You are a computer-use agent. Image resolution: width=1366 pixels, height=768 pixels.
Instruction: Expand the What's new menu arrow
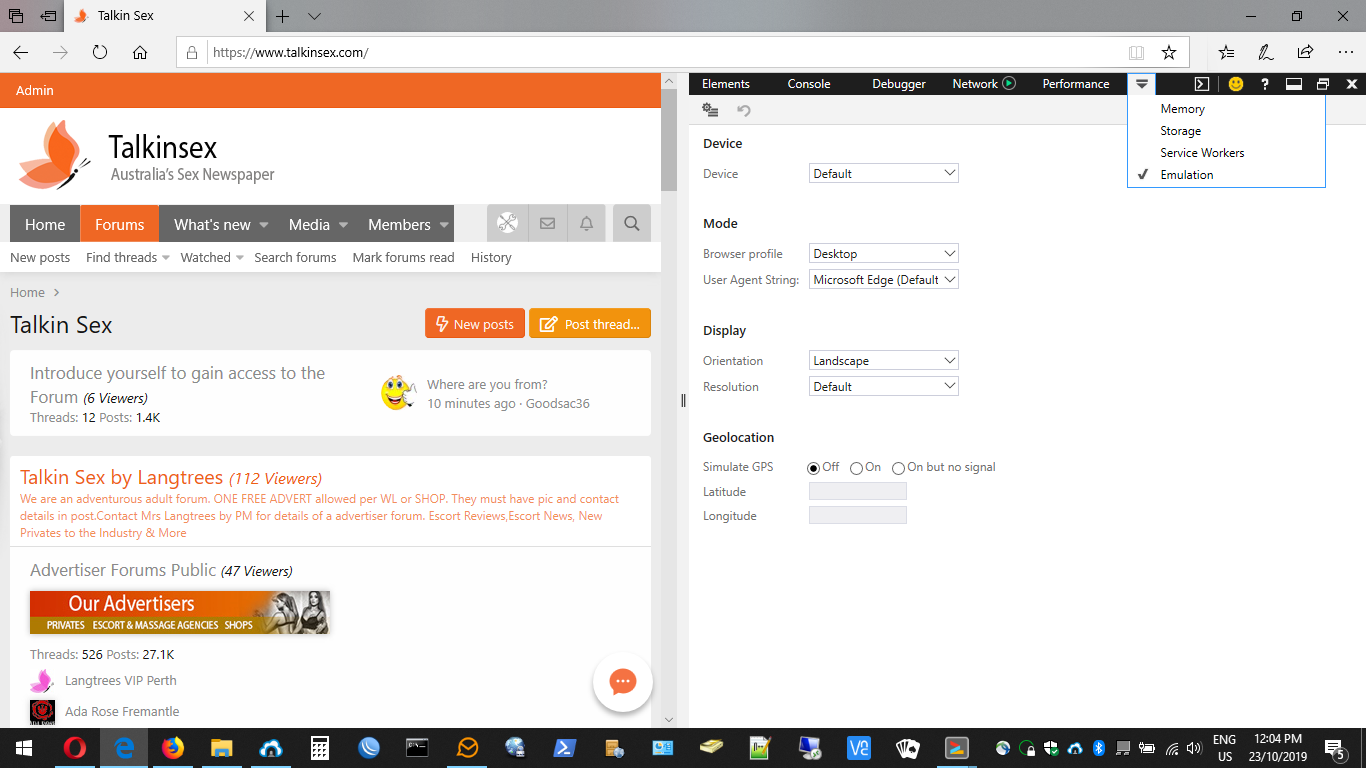point(264,225)
